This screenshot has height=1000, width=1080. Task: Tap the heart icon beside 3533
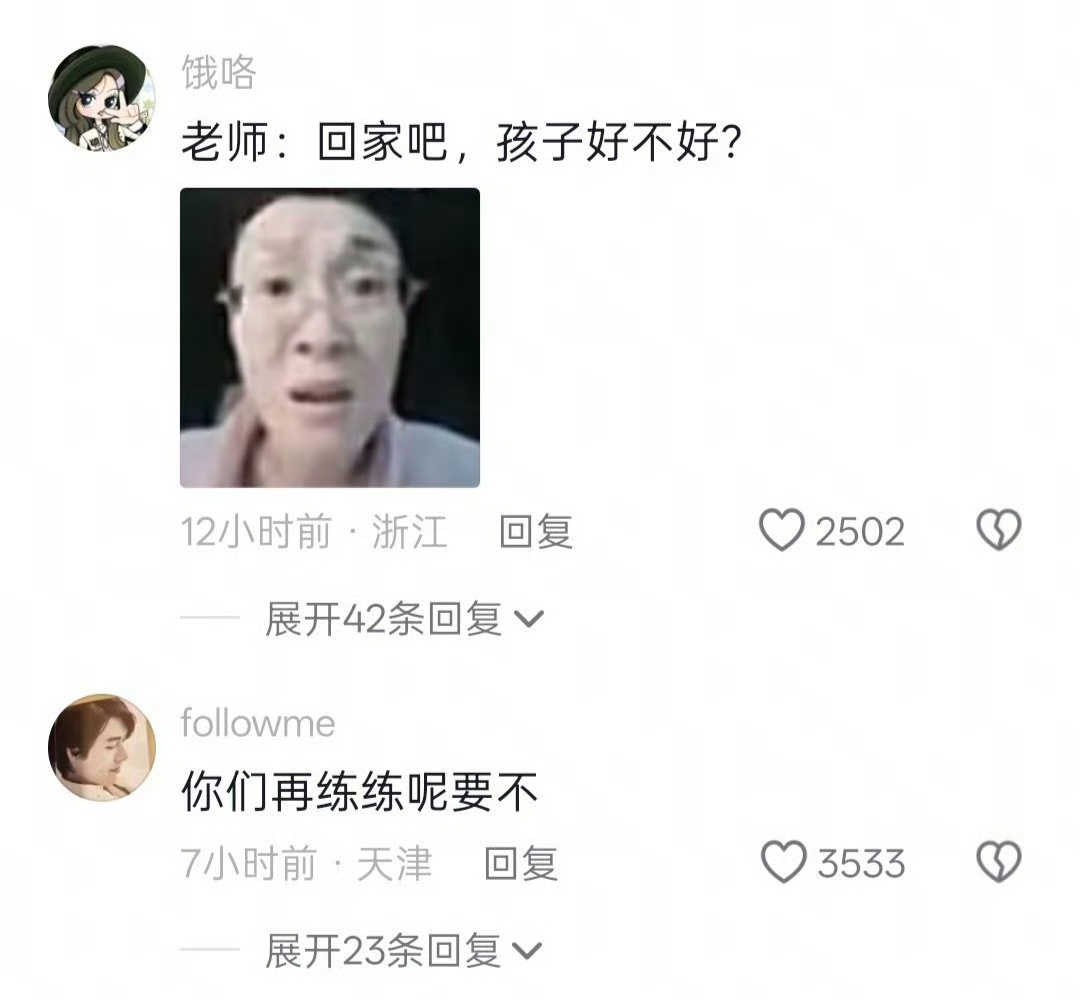point(783,862)
